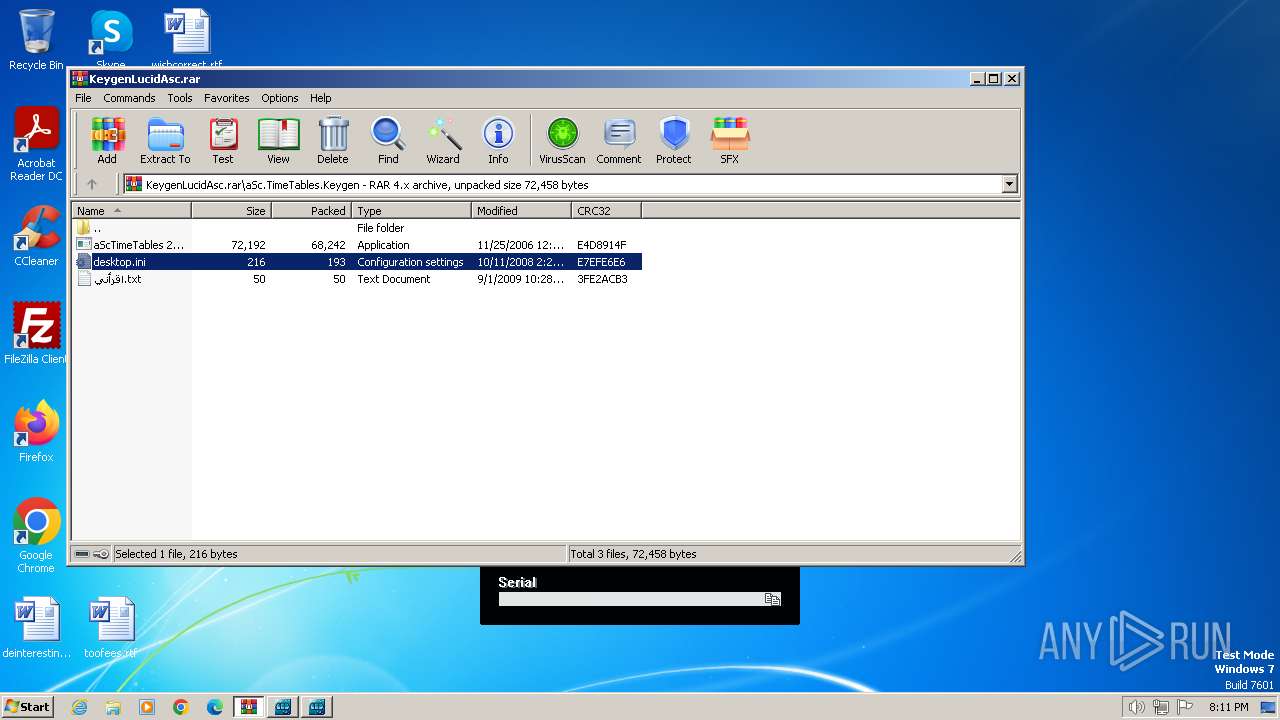Sort by Type column header

click(412, 210)
